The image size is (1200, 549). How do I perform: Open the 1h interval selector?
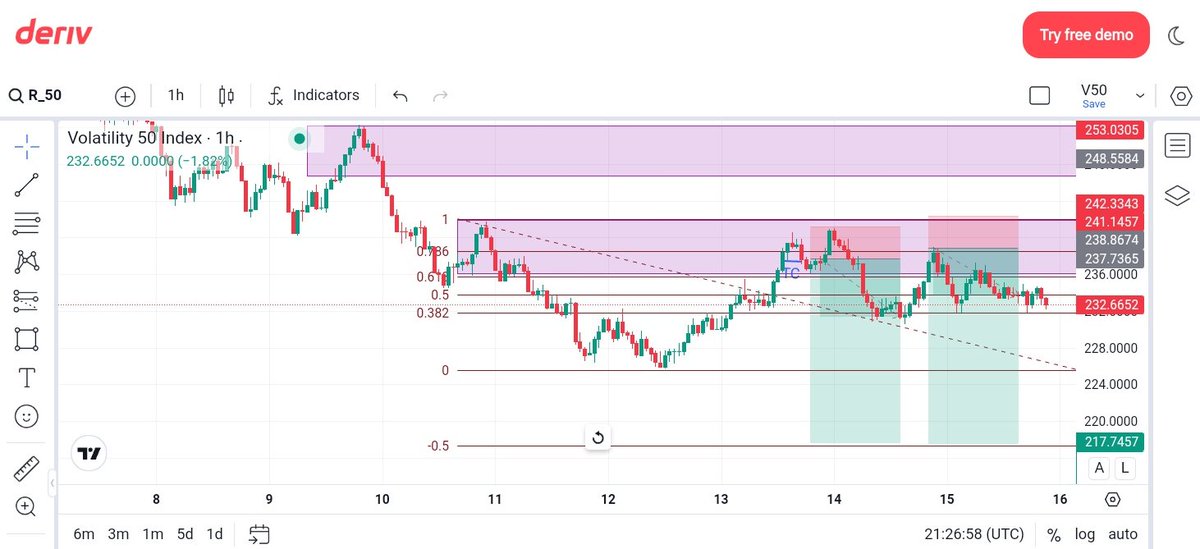[176, 95]
